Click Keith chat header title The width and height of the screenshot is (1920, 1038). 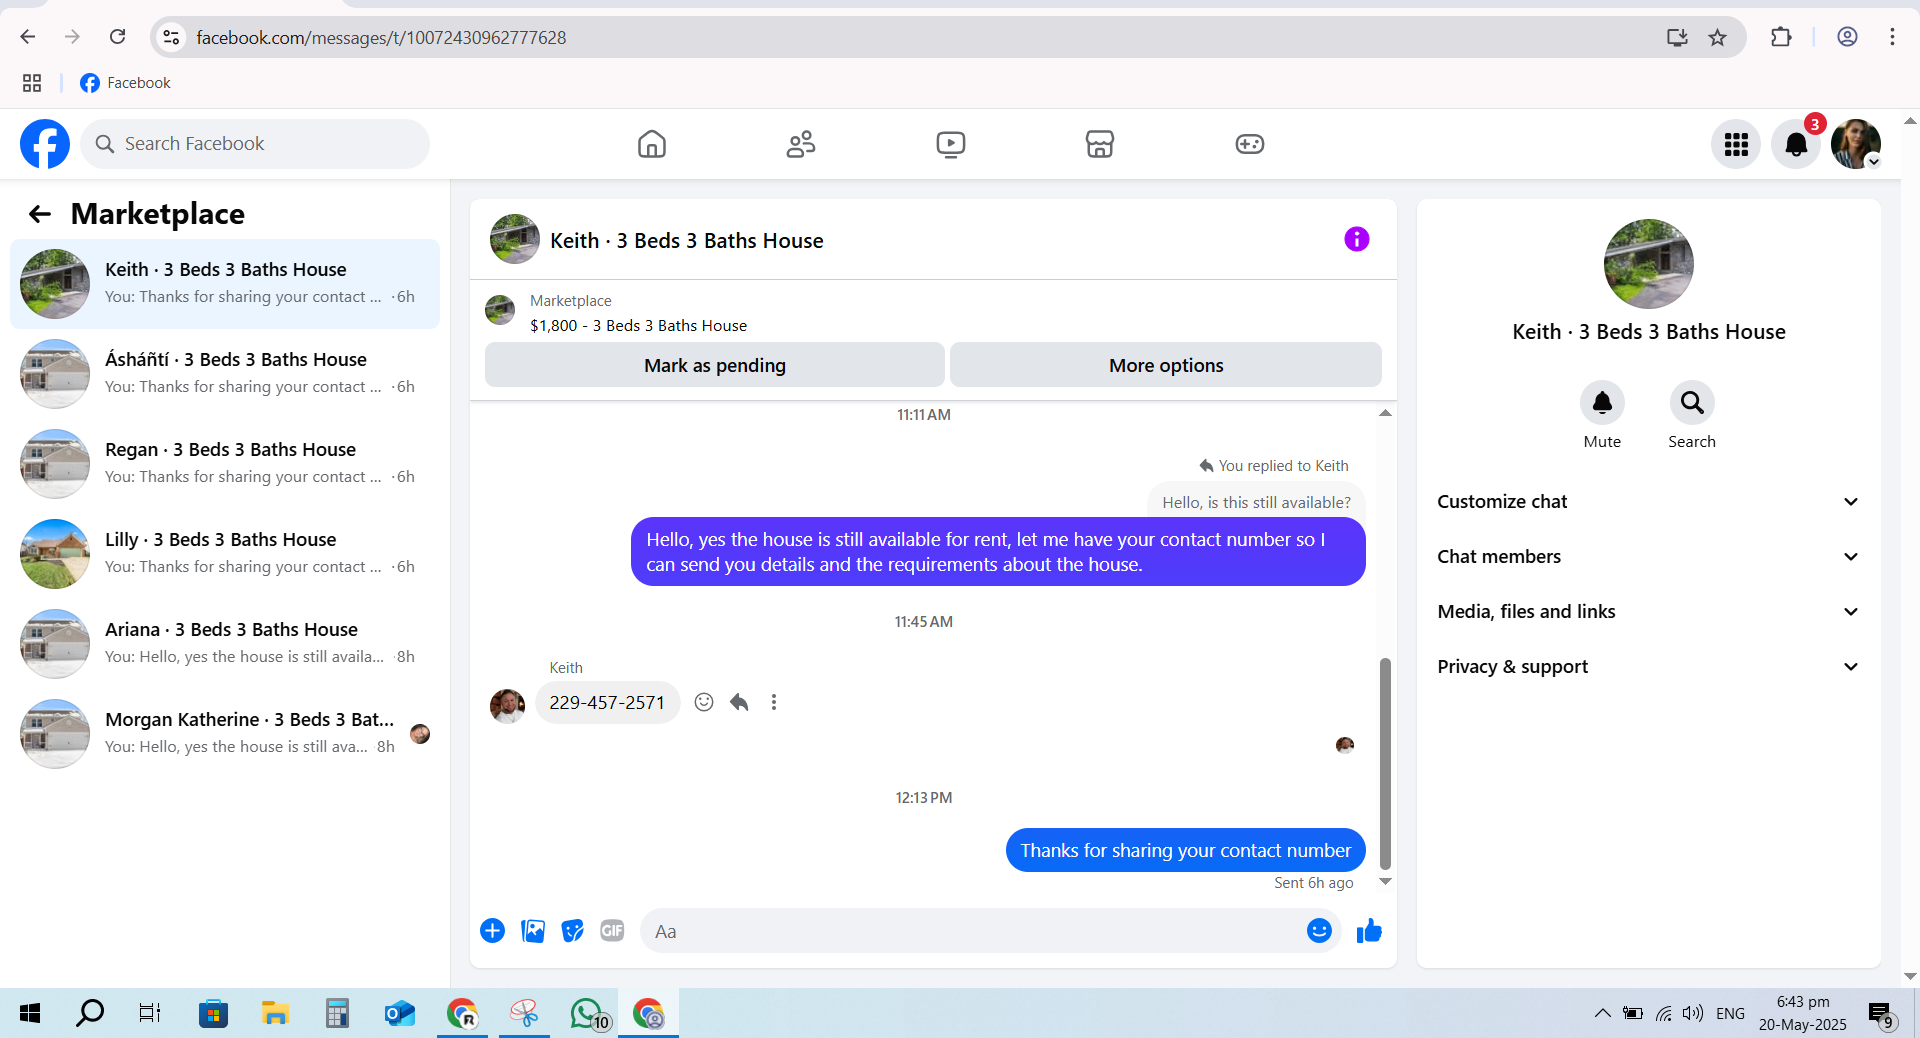point(687,241)
